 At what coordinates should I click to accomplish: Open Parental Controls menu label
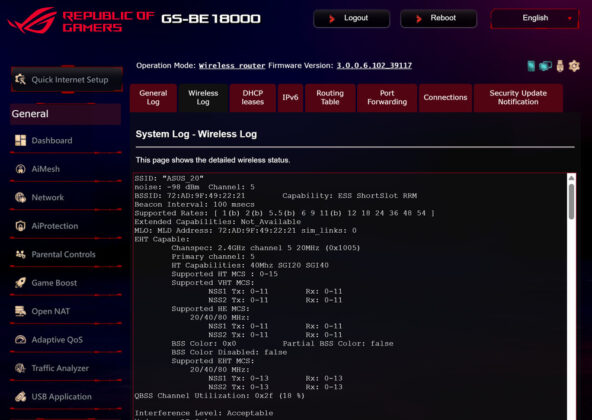(63, 254)
